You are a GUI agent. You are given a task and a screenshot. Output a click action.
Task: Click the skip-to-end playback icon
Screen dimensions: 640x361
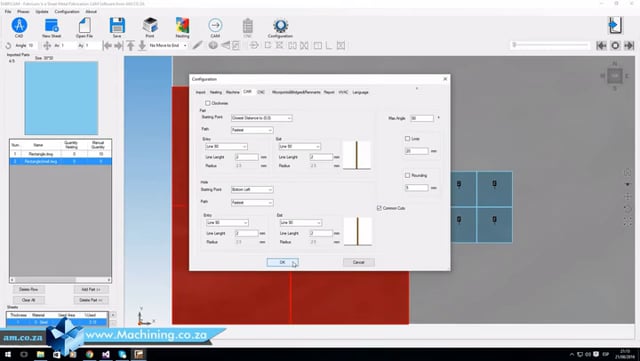pyautogui.click(x=629, y=45)
